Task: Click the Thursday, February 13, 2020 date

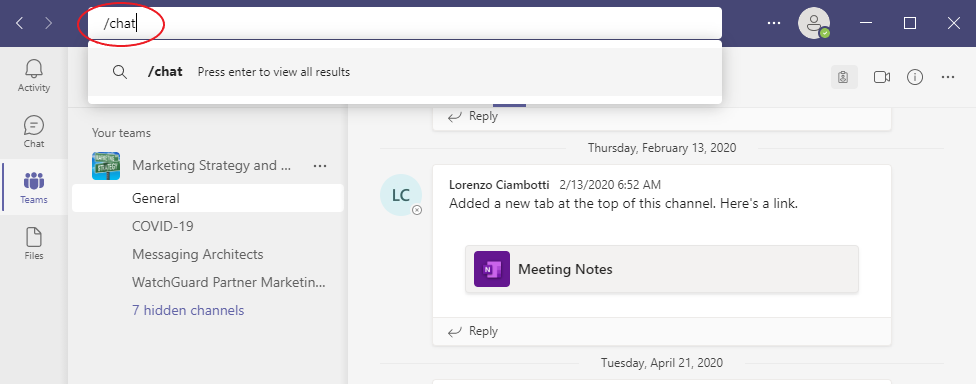Action: [662, 148]
